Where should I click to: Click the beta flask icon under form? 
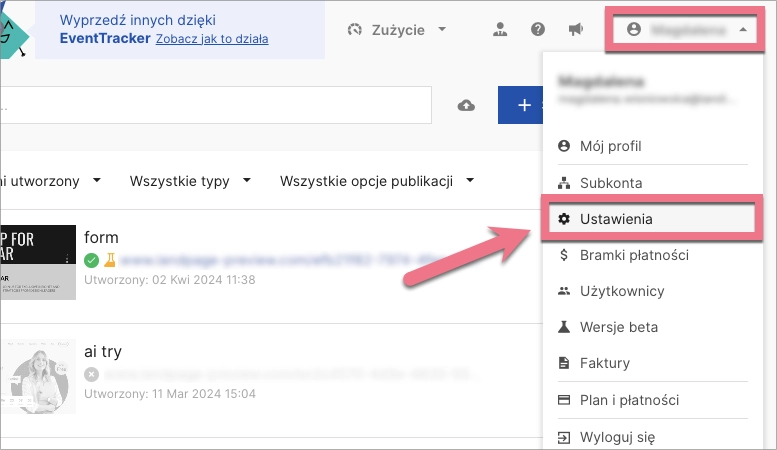coord(110,260)
